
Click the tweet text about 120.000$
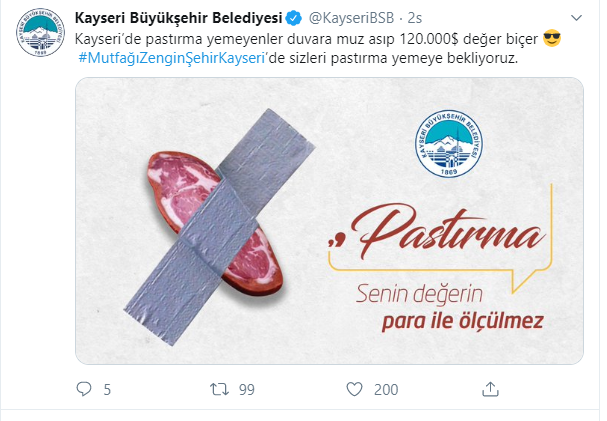tap(306, 39)
